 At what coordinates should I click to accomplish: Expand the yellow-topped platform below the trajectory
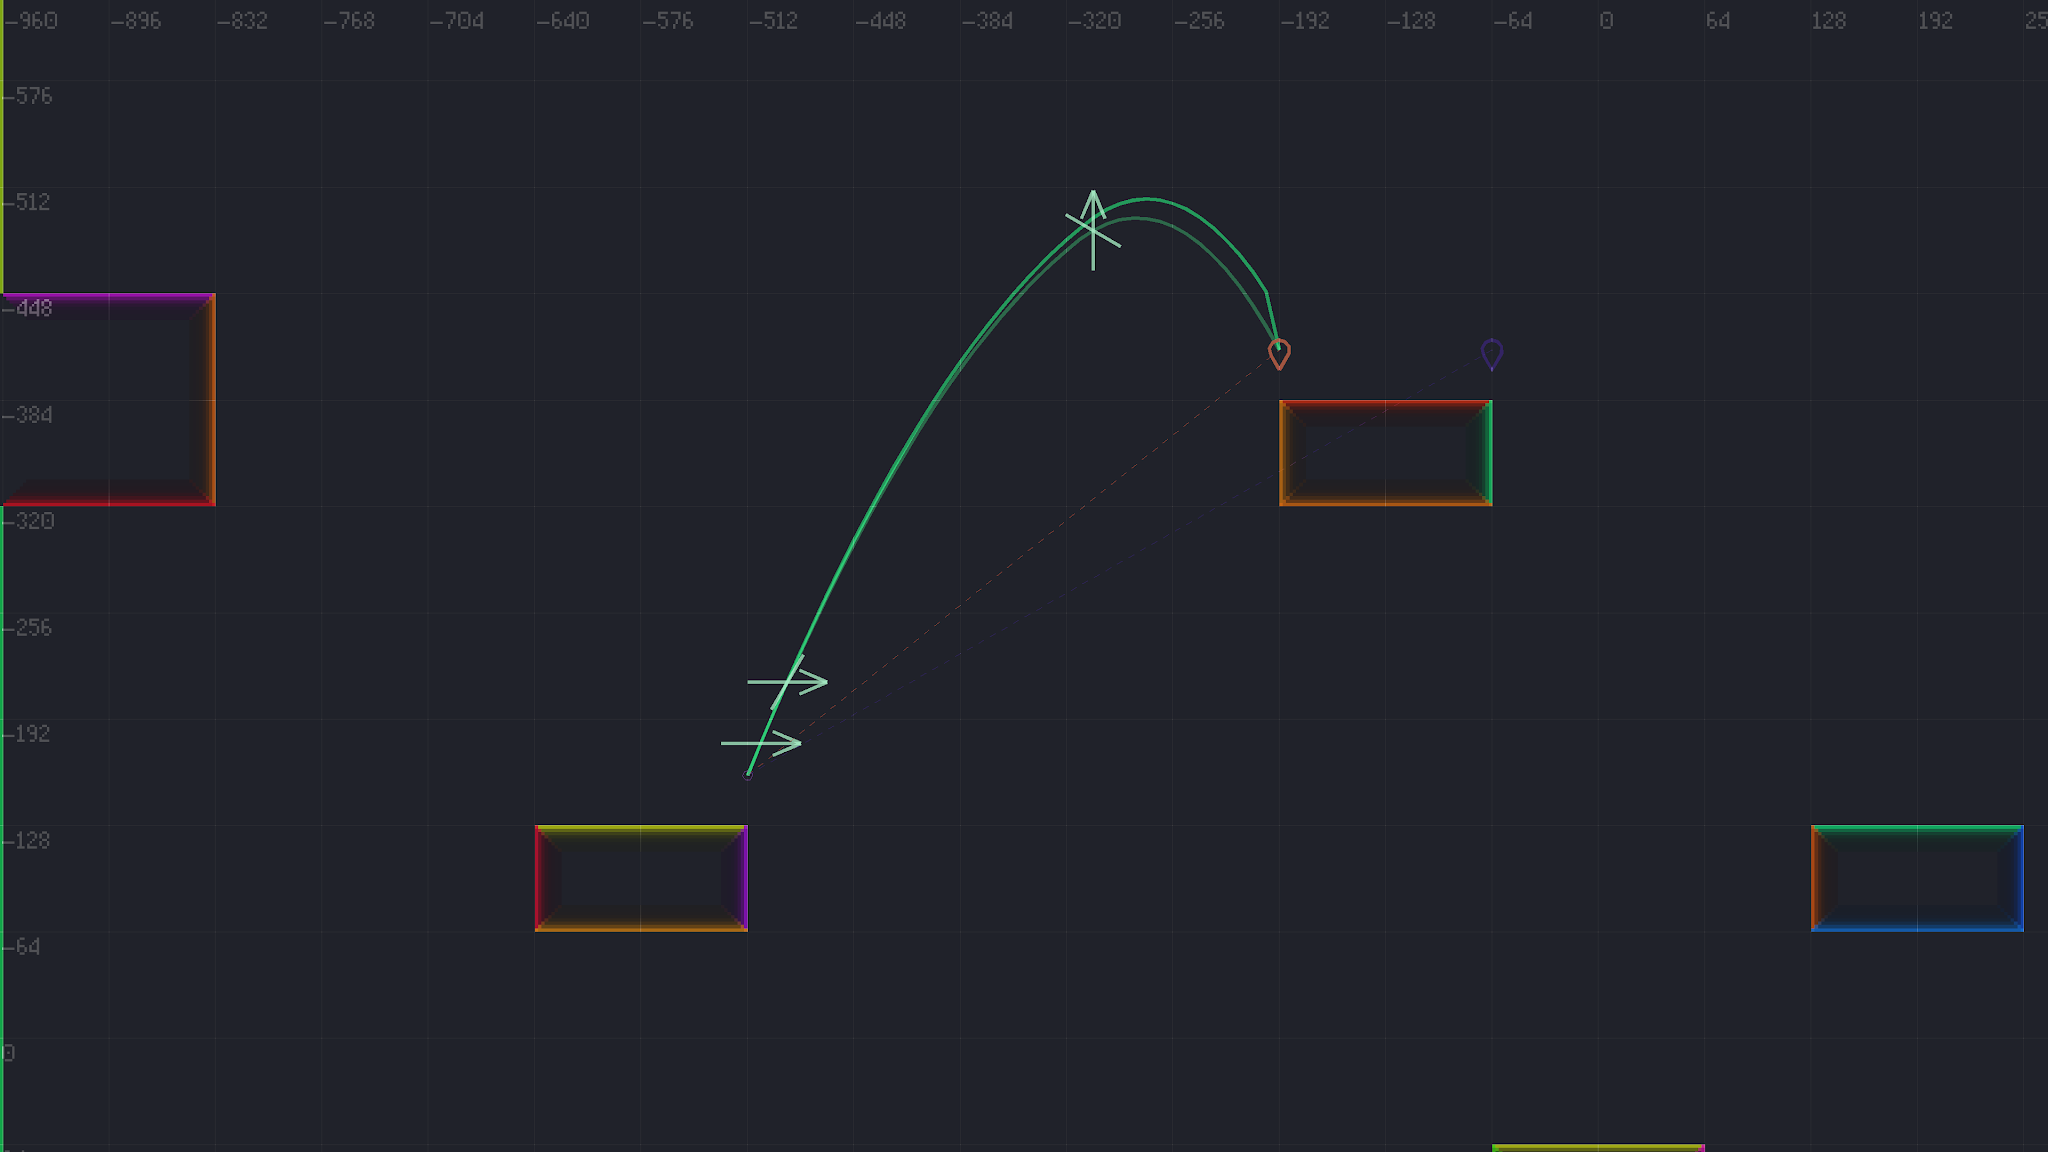pos(640,878)
